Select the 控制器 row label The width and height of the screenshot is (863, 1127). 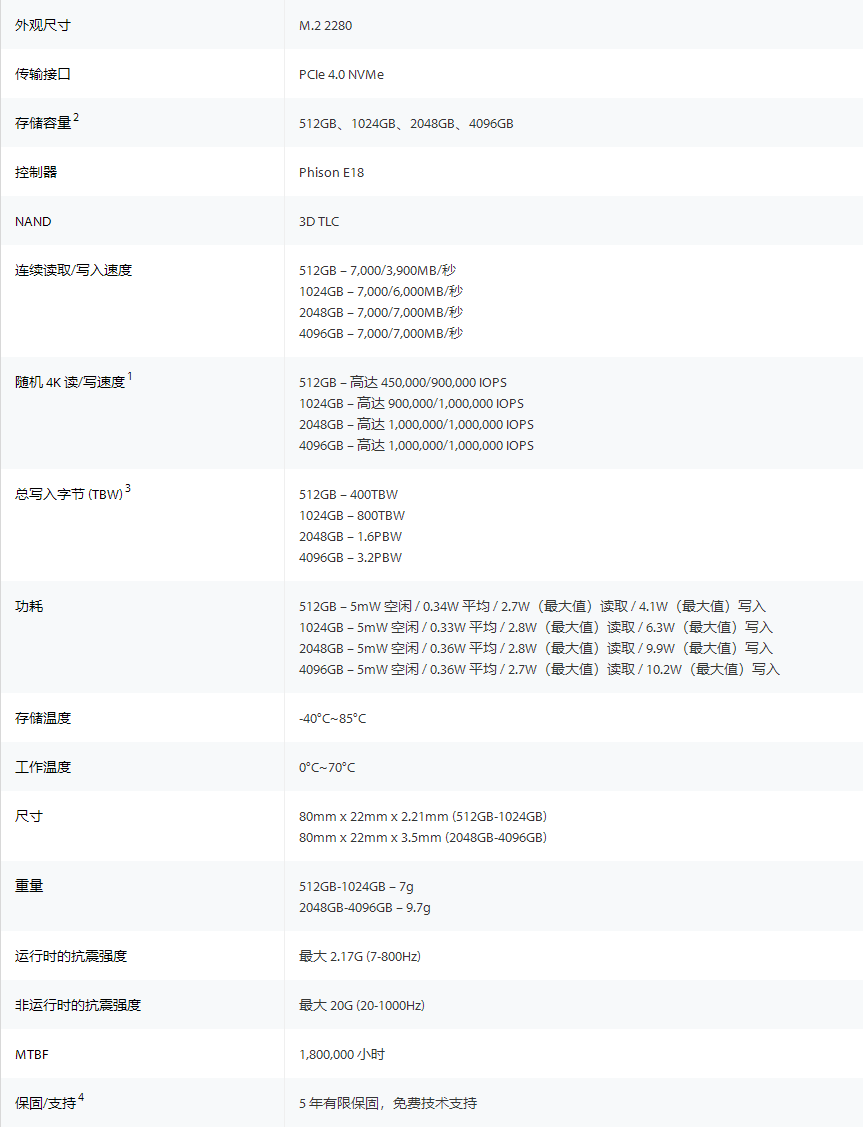pyautogui.click(x=36, y=173)
